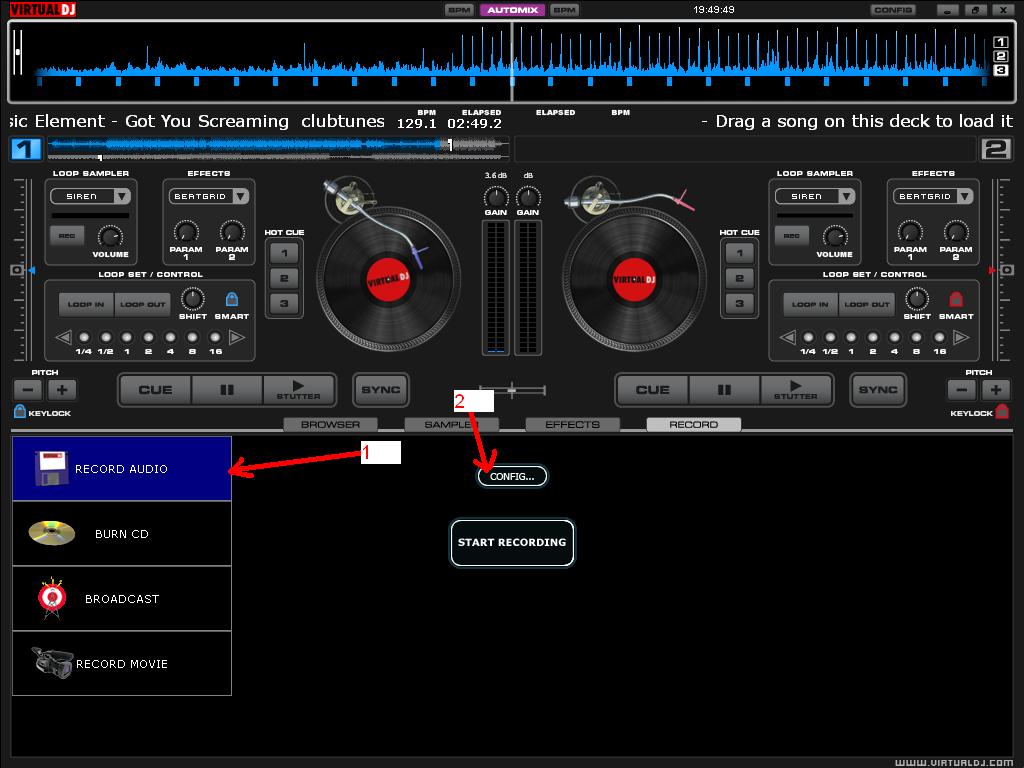This screenshot has width=1024, height=768.
Task: Toggle Automix mode at top
Action: (x=513, y=10)
